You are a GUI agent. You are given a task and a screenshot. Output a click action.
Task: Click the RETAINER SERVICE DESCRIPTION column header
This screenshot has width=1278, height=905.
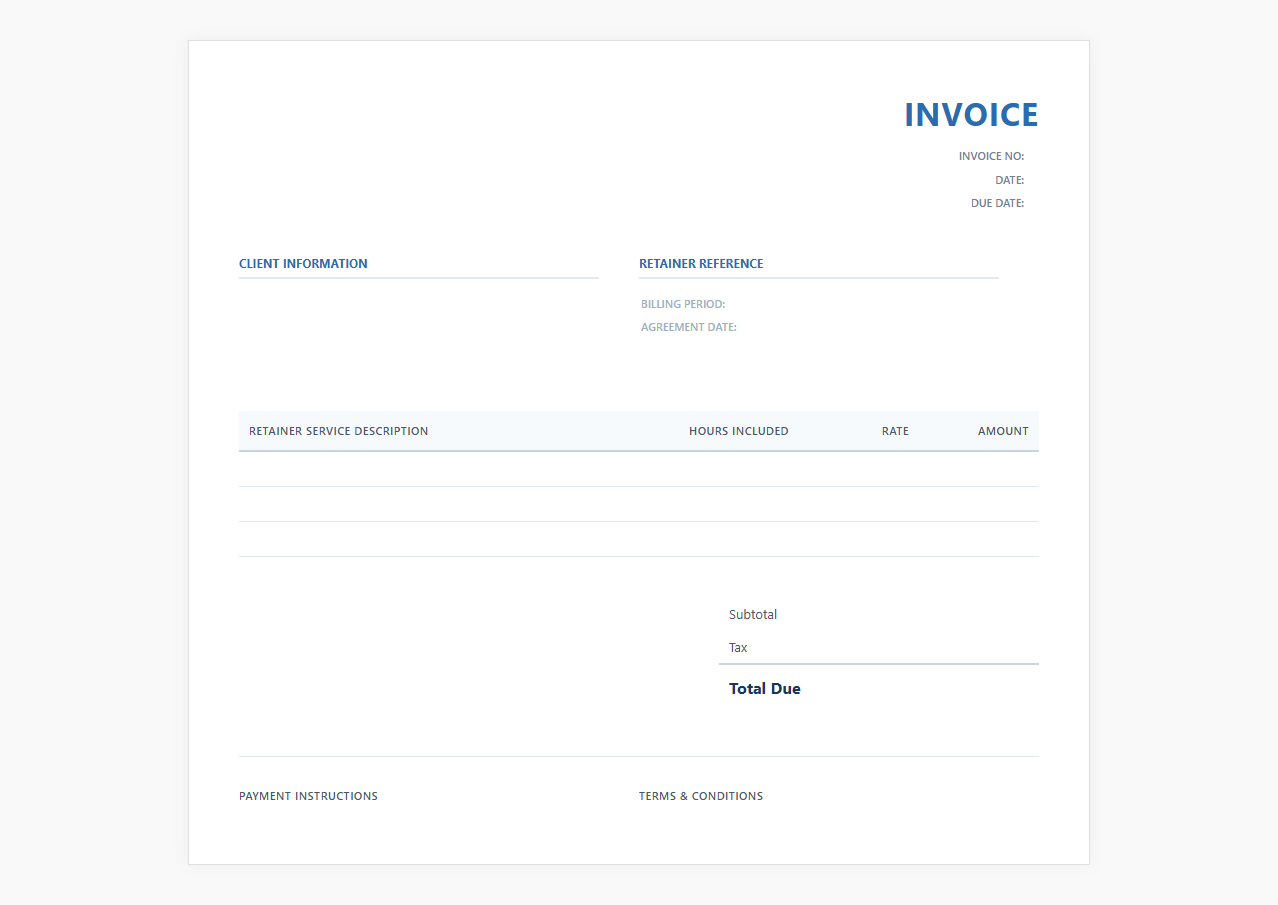338,431
